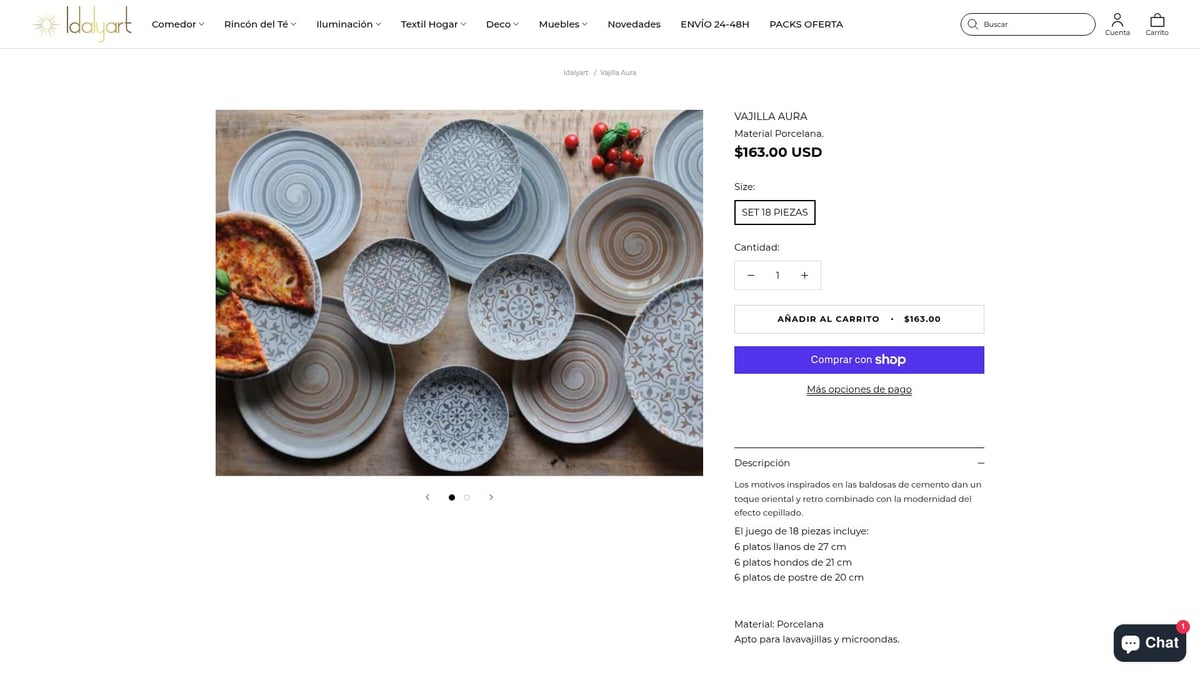
Task: Collapse the Descripción section
Action: pos(980,462)
